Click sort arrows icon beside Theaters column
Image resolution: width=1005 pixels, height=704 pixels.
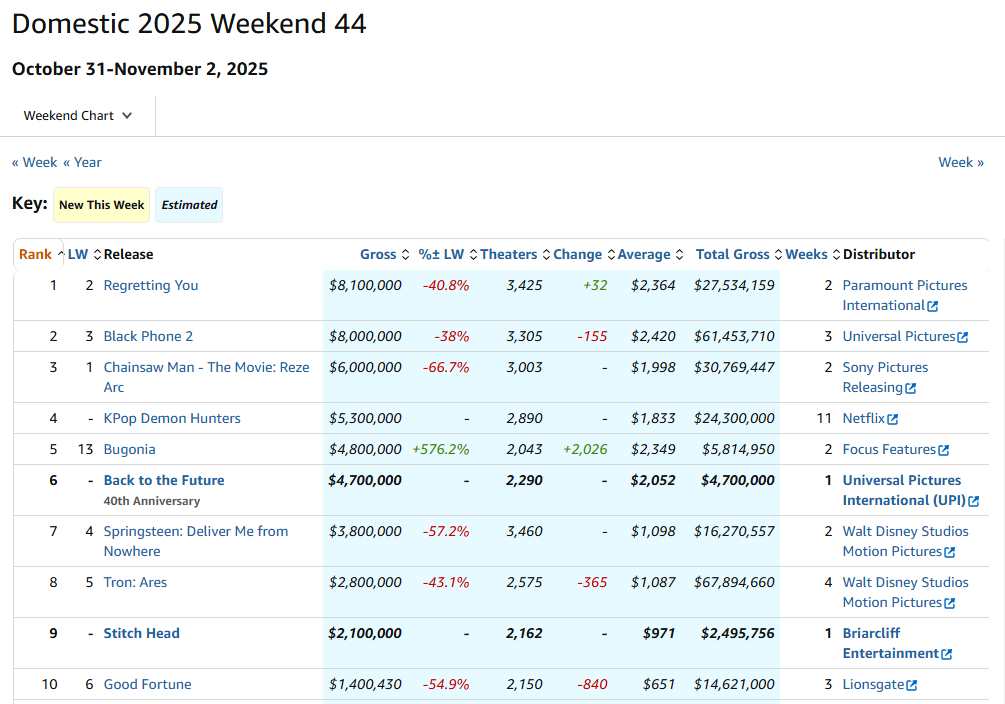pyautogui.click(x=546, y=255)
